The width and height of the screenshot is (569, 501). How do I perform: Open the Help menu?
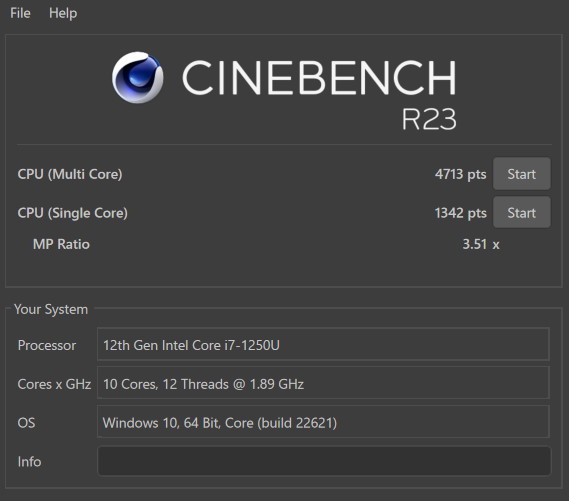pyautogui.click(x=63, y=13)
